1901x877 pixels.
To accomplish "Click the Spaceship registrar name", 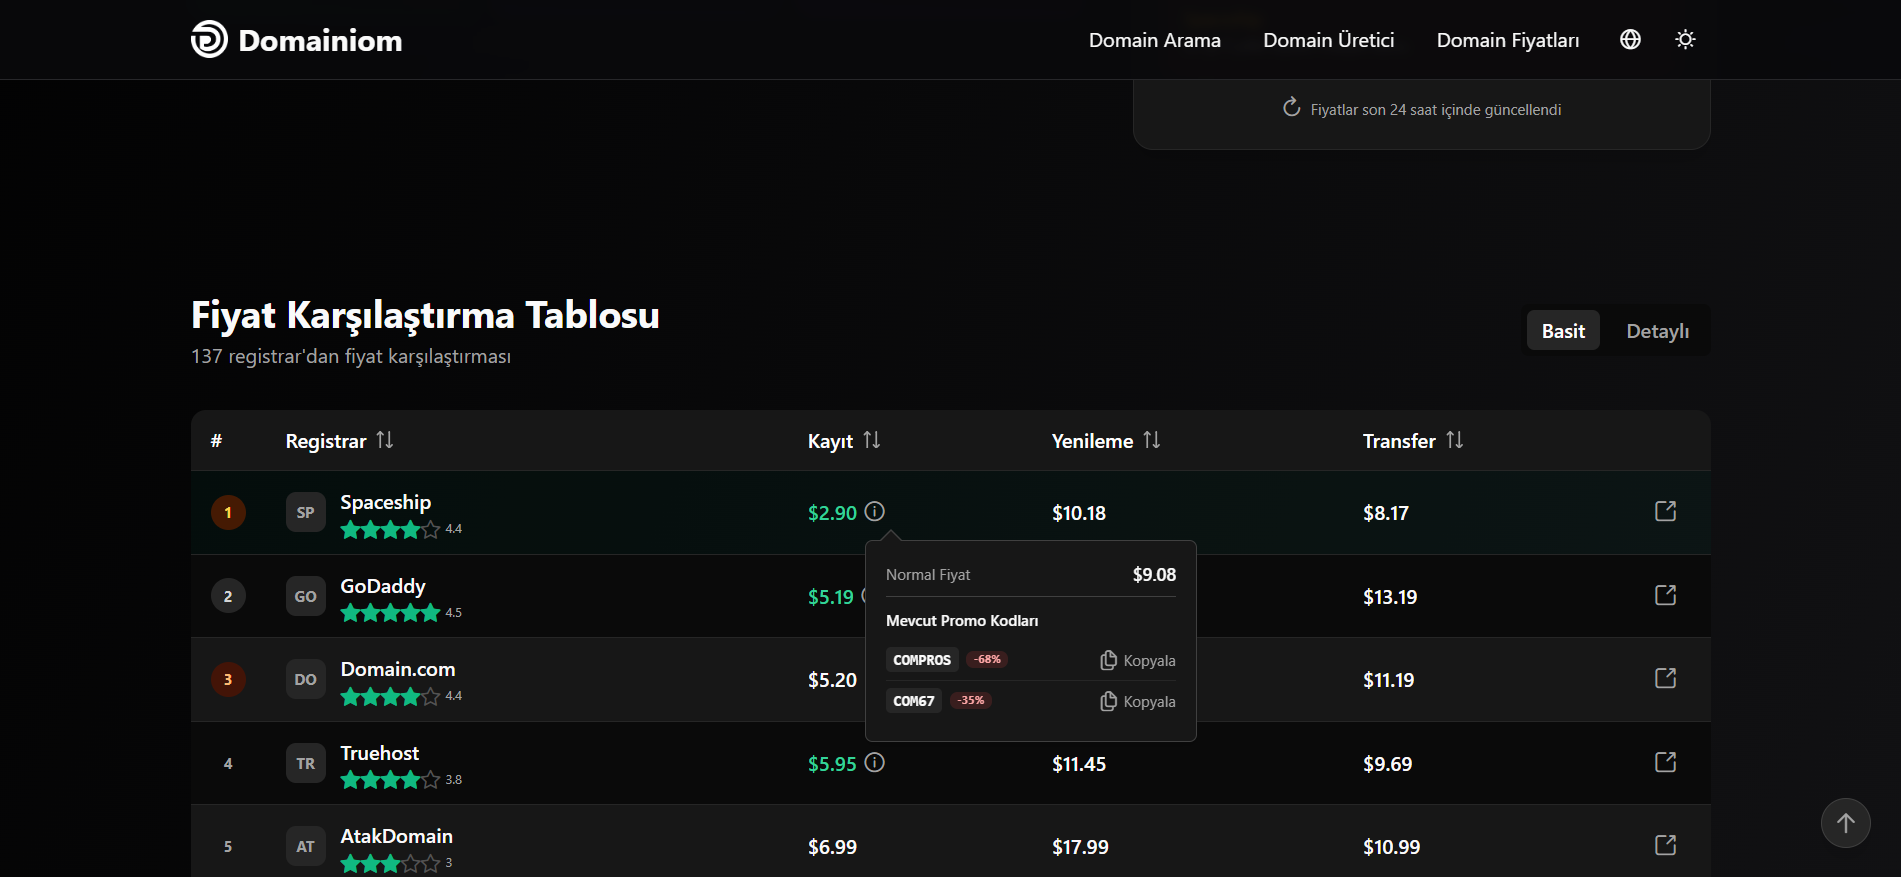I will pyautogui.click(x=386, y=502).
